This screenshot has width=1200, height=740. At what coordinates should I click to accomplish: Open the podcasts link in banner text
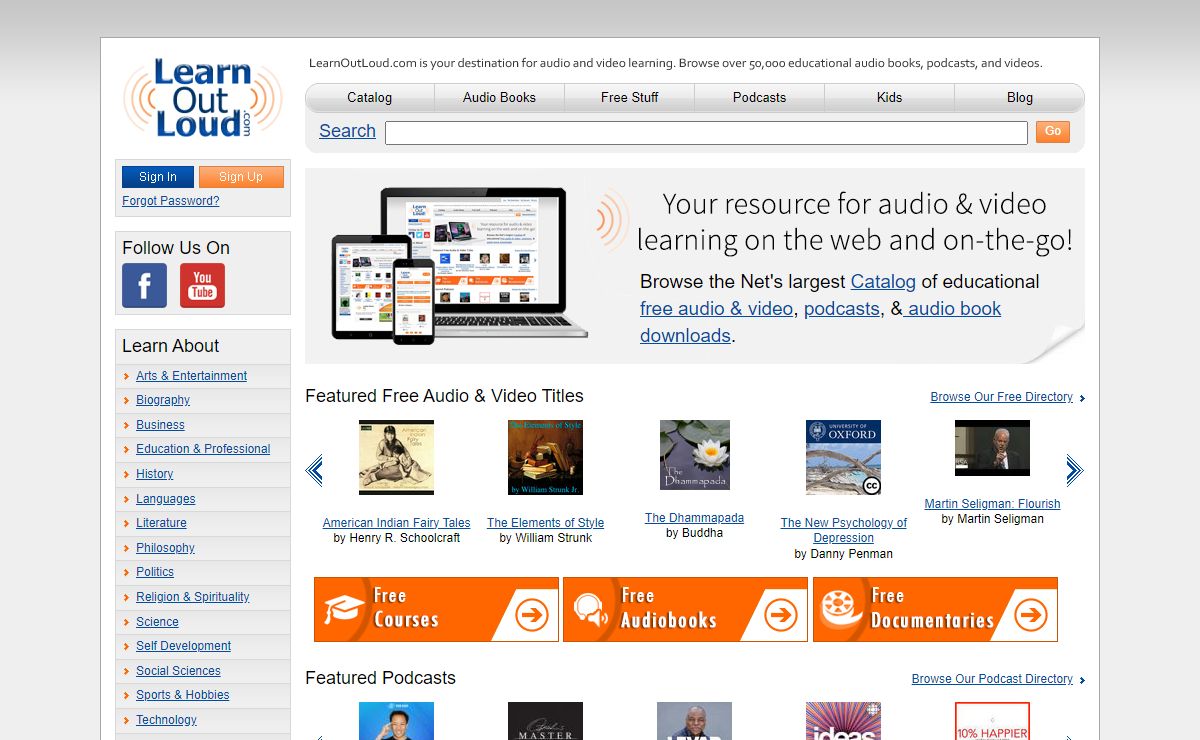[x=842, y=309]
